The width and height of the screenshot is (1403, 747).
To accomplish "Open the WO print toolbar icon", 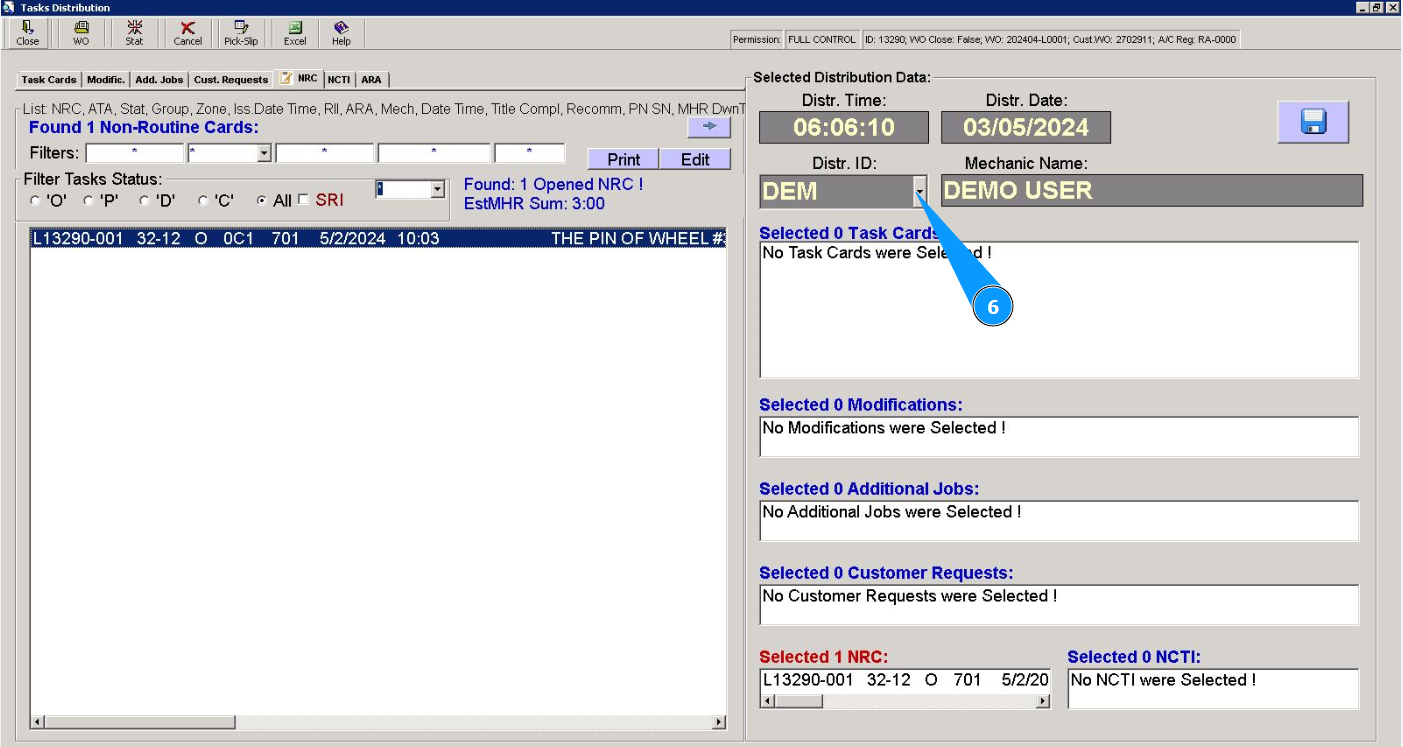I will [81, 33].
